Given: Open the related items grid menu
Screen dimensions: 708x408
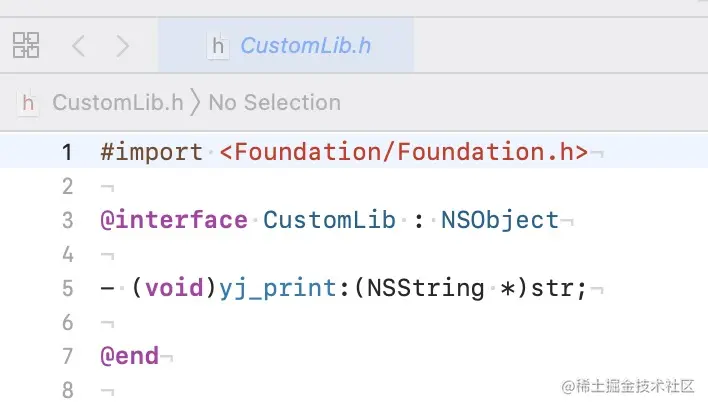Looking at the screenshot, I should 26,45.
